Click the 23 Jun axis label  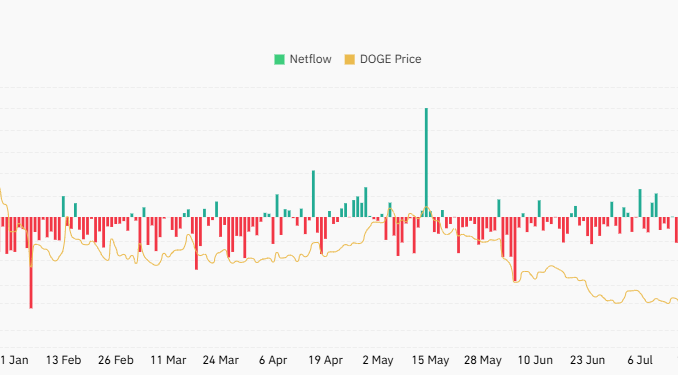pos(587,360)
